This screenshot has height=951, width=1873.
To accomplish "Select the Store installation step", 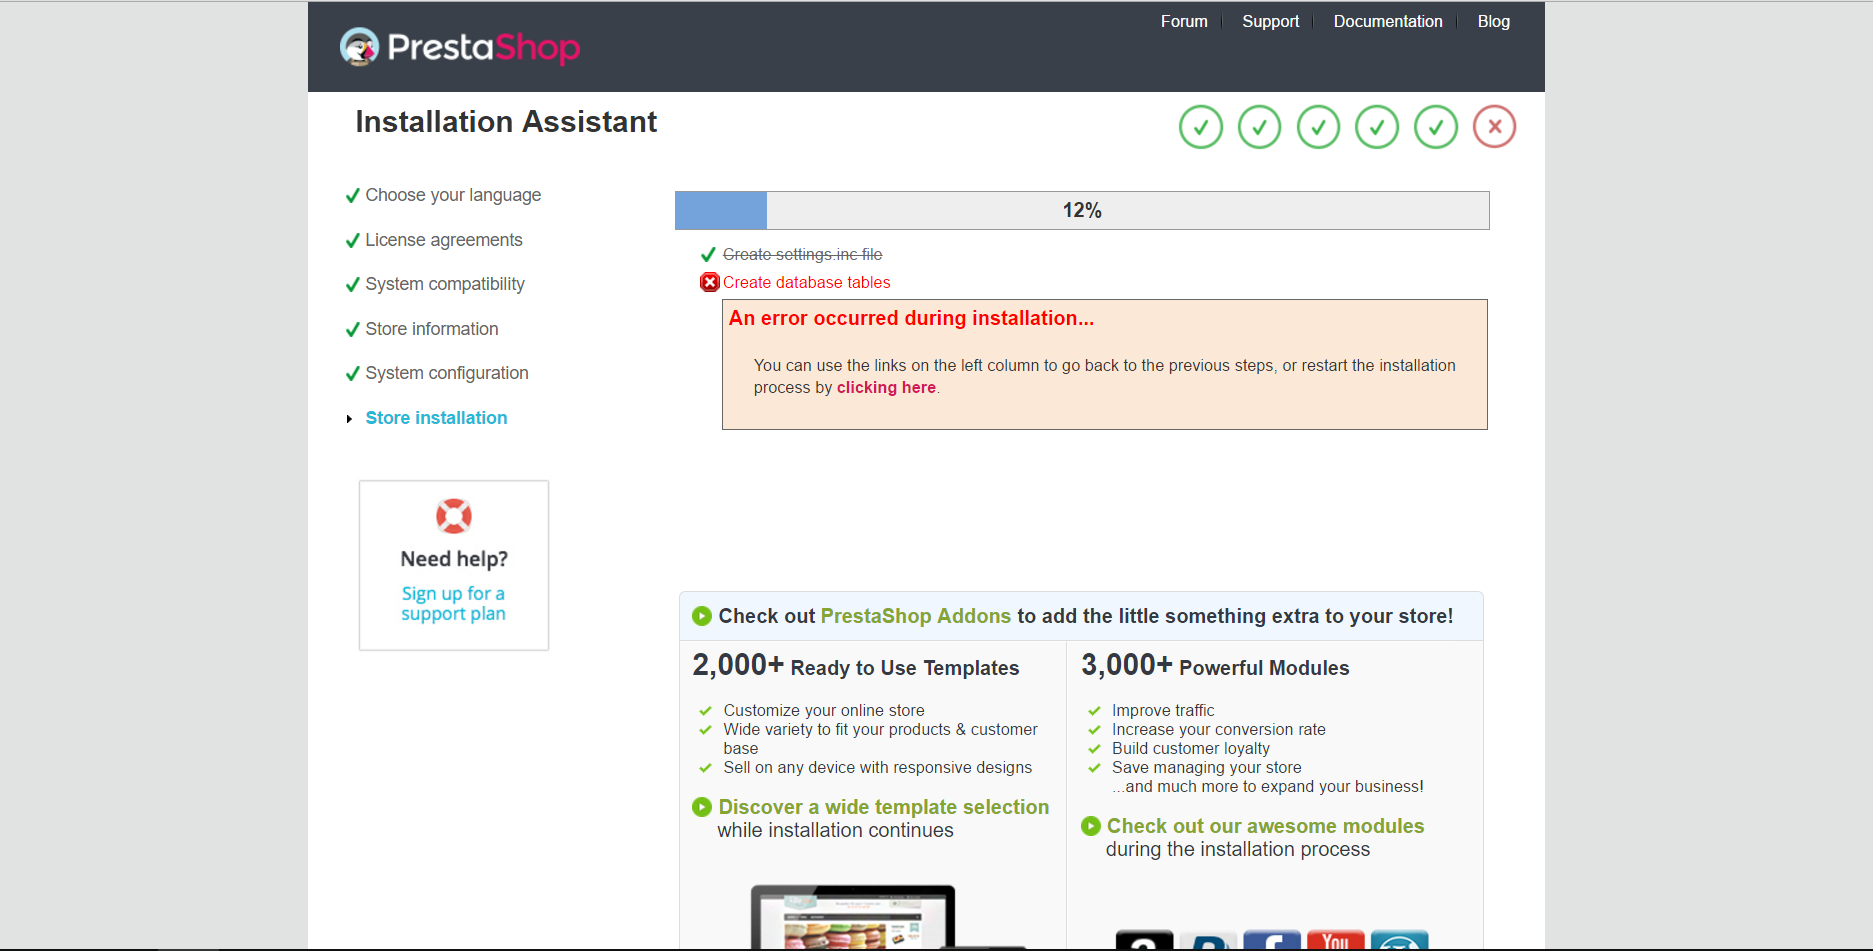I will tap(436, 418).
